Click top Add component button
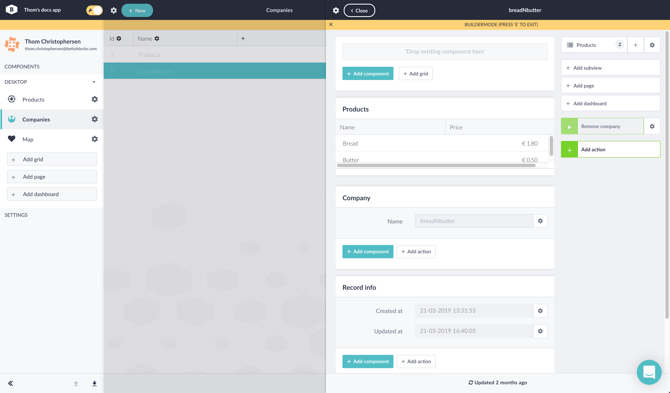The height and width of the screenshot is (393, 670). click(x=367, y=73)
